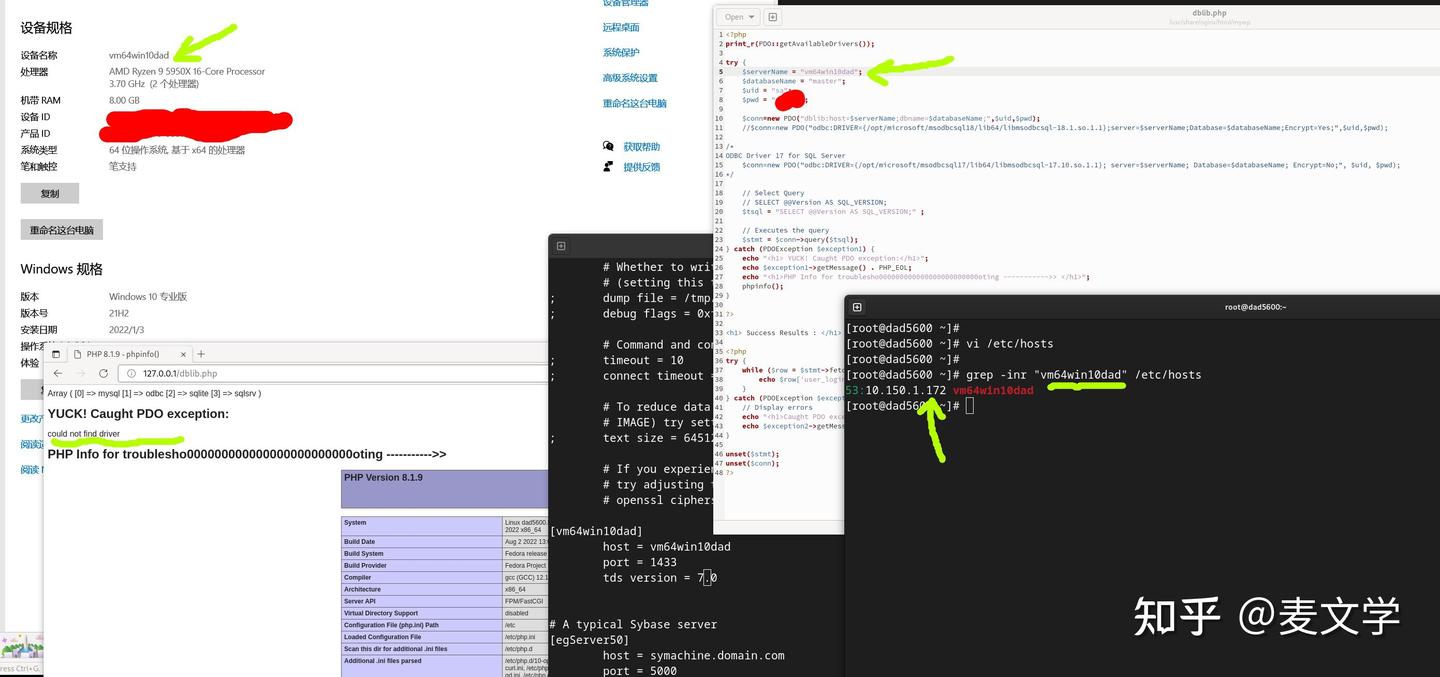Open the 远程桌面 link
This screenshot has height=677, width=1440.
click(x=621, y=28)
